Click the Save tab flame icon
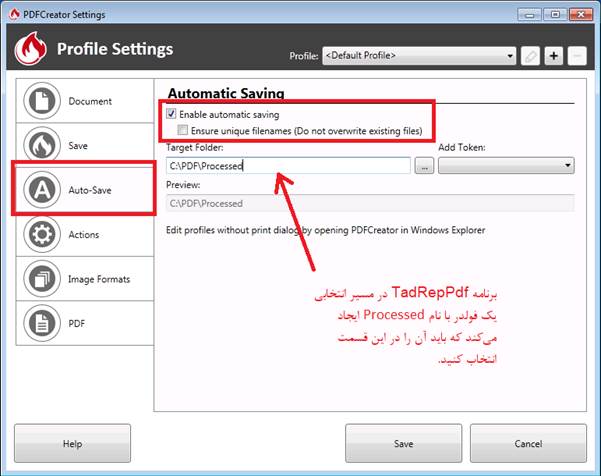The image size is (601, 476). (x=42, y=146)
